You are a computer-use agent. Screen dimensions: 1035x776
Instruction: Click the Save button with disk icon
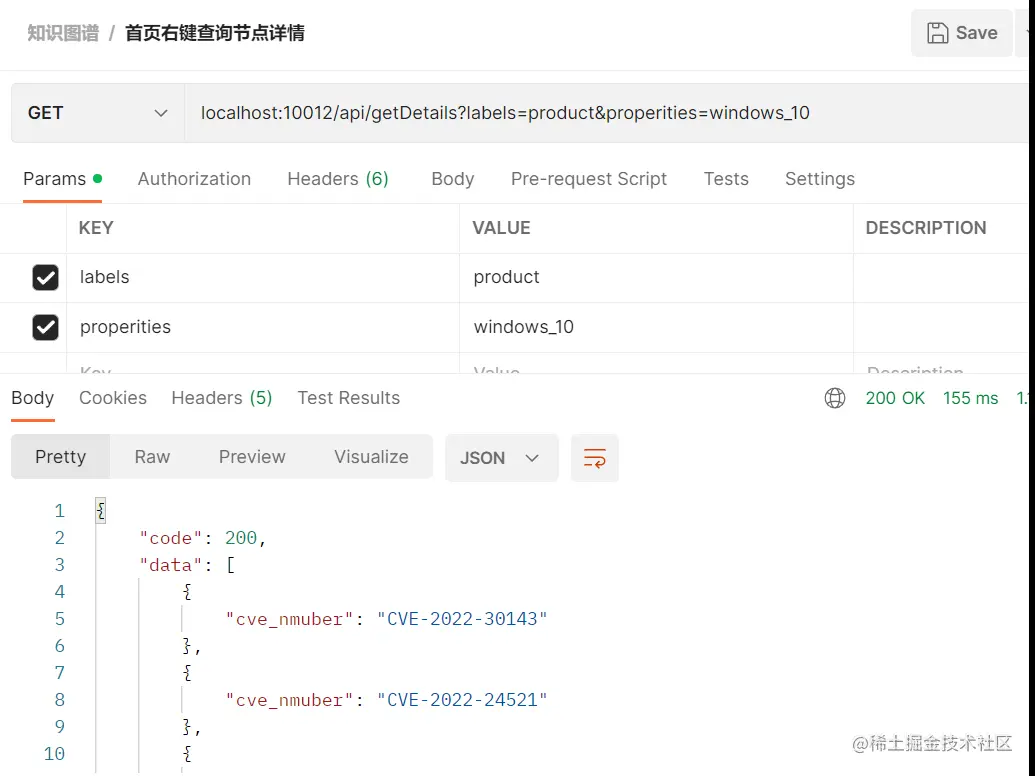pyautogui.click(x=962, y=33)
